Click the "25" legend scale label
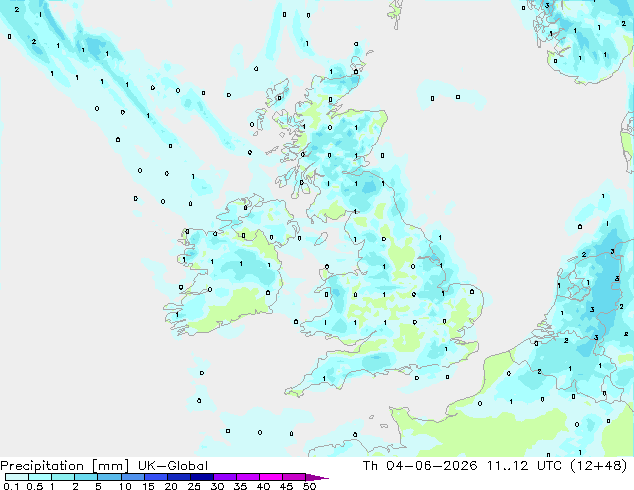Image resolution: width=634 pixels, height=490 pixels. pyautogui.click(x=194, y=486)
